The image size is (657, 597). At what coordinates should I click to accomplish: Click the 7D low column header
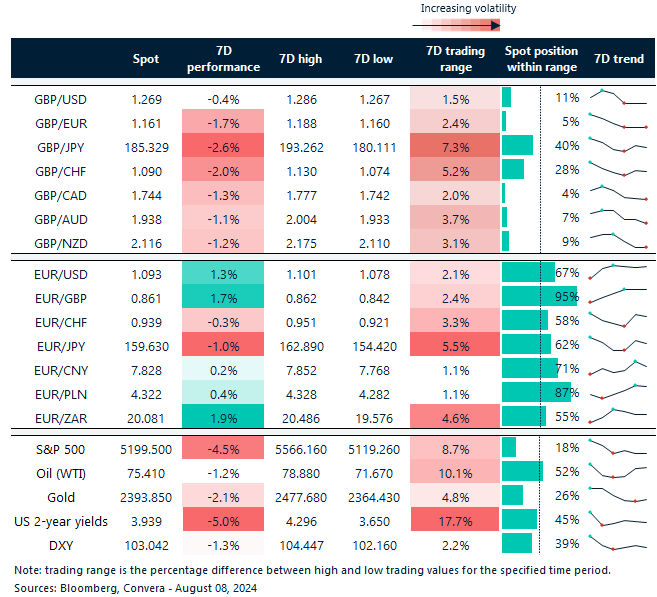point(374,59)
